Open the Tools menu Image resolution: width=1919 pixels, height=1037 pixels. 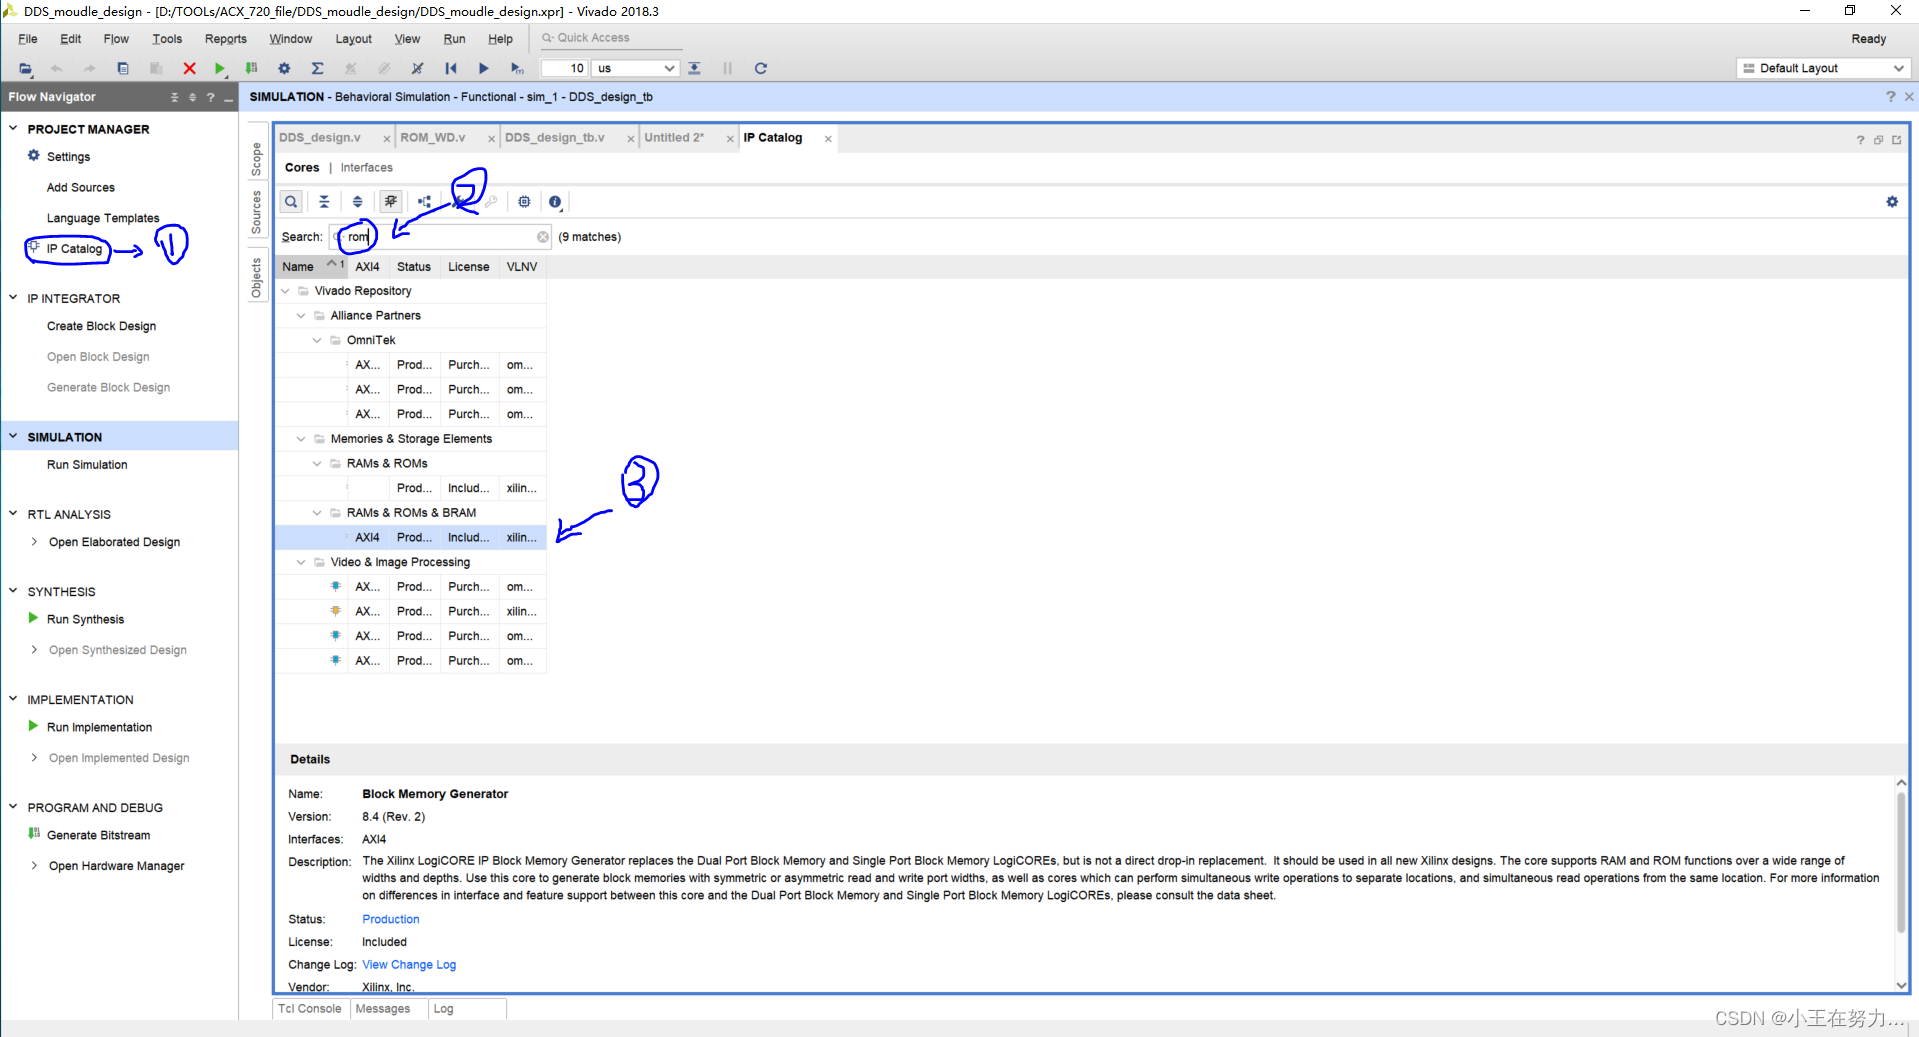pos(167,39)
